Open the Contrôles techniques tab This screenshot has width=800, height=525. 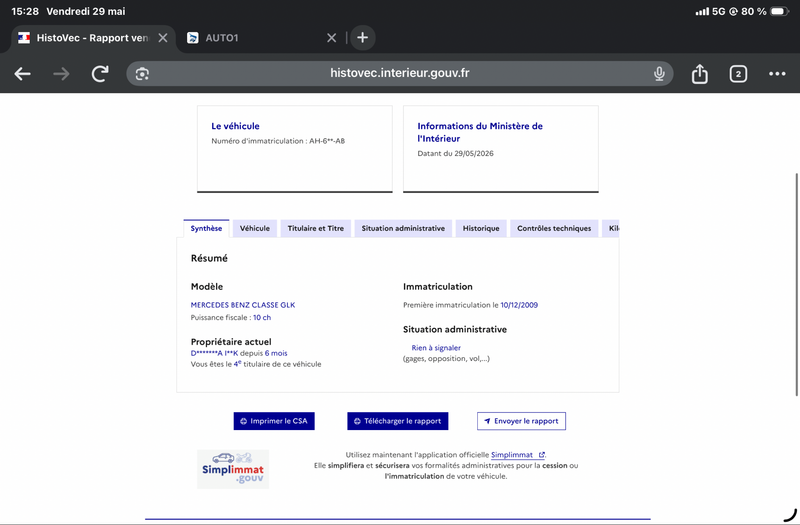(554, 228)
